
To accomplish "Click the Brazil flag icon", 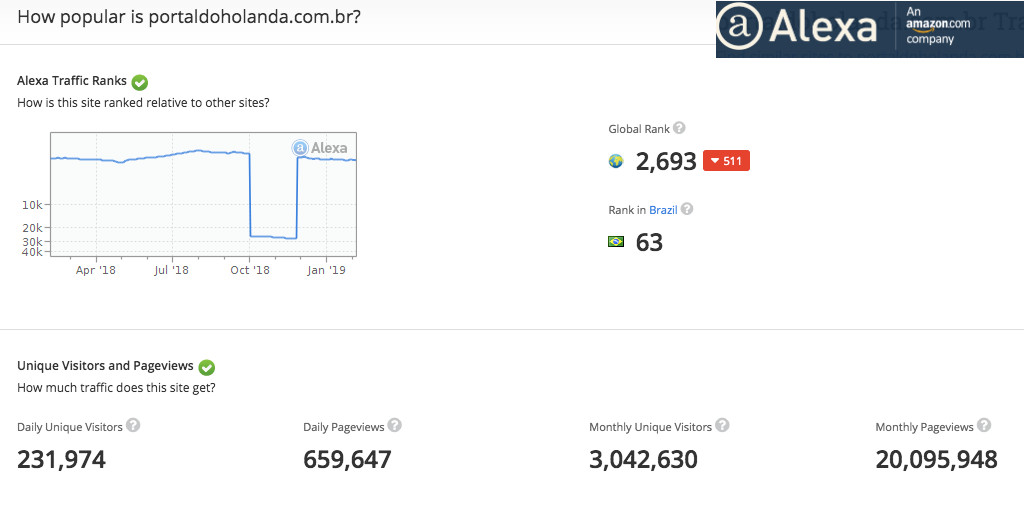I will tap(616, 242).
